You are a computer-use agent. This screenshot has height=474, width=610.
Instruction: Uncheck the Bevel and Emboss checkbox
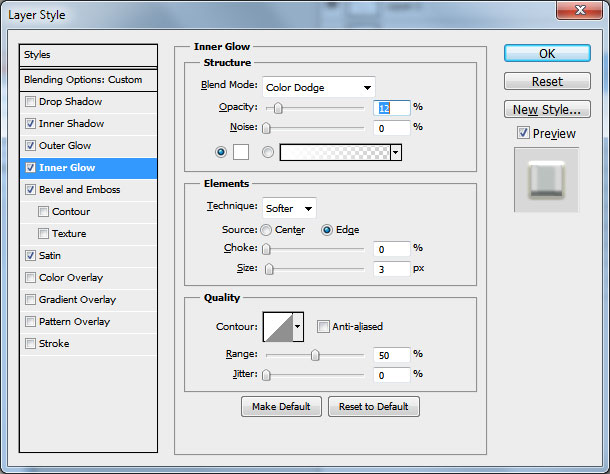click(30, 190)
